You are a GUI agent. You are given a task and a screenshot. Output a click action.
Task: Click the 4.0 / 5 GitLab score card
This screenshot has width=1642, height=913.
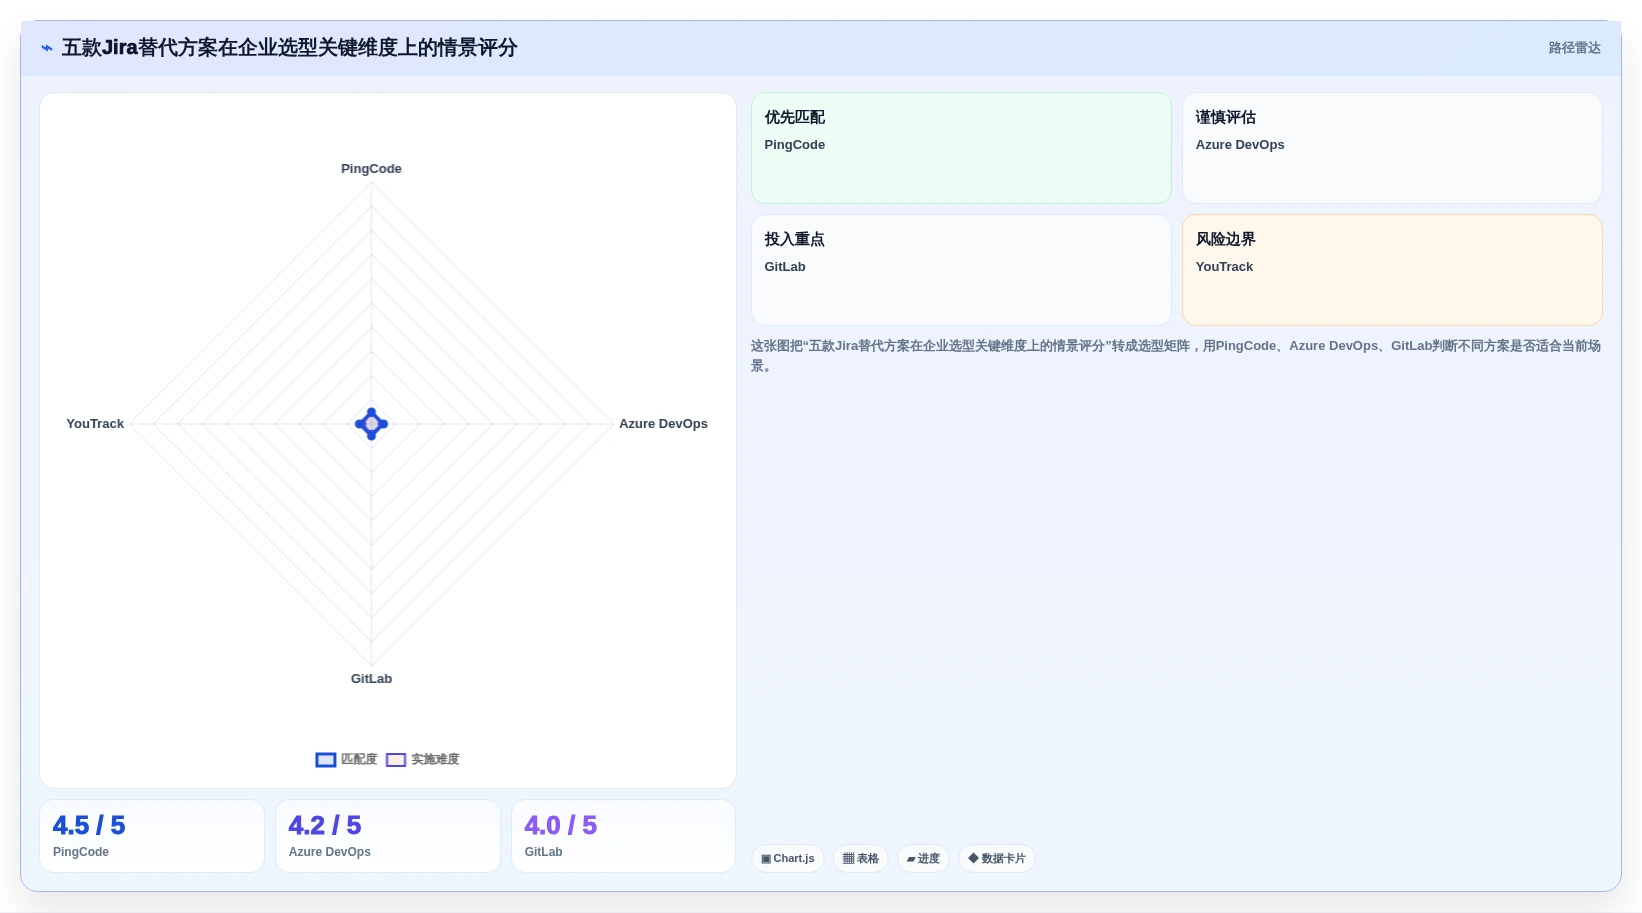(623, 836)
